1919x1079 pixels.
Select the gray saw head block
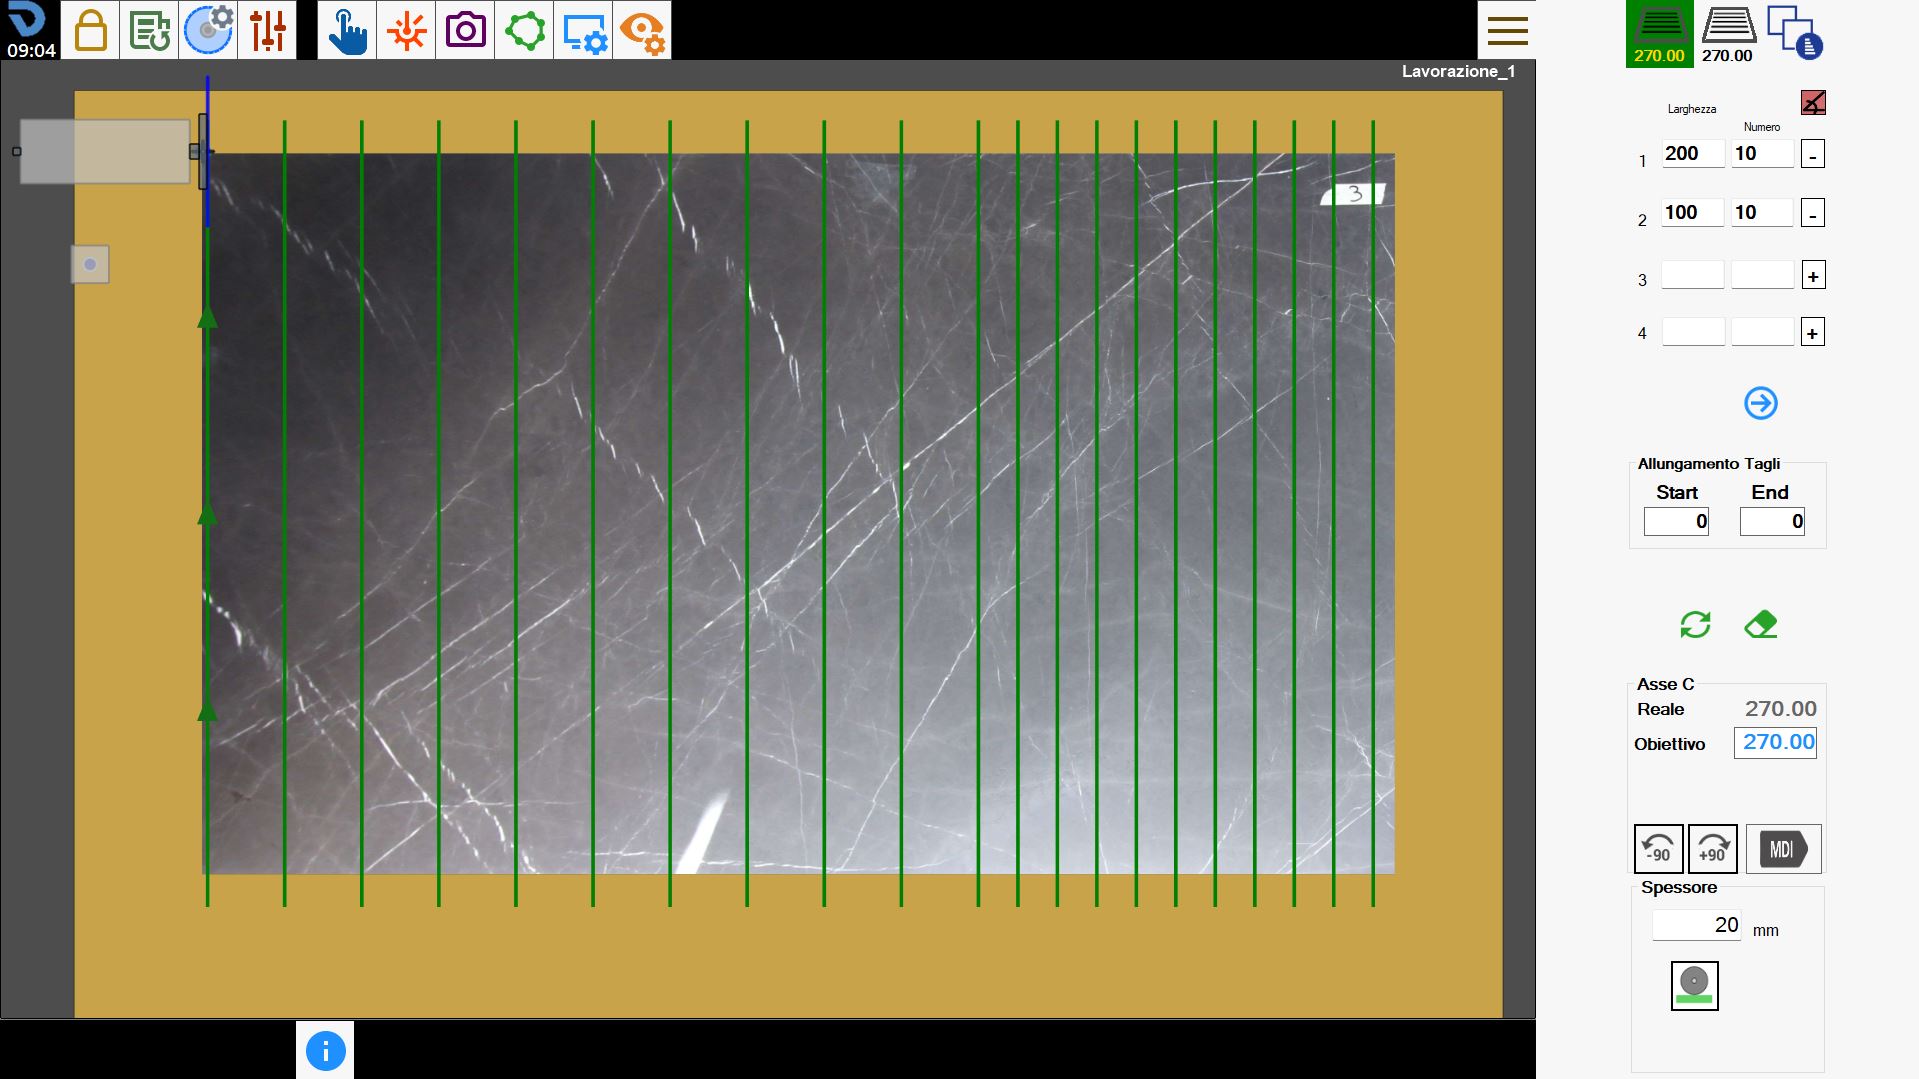[x=105, y=151]
